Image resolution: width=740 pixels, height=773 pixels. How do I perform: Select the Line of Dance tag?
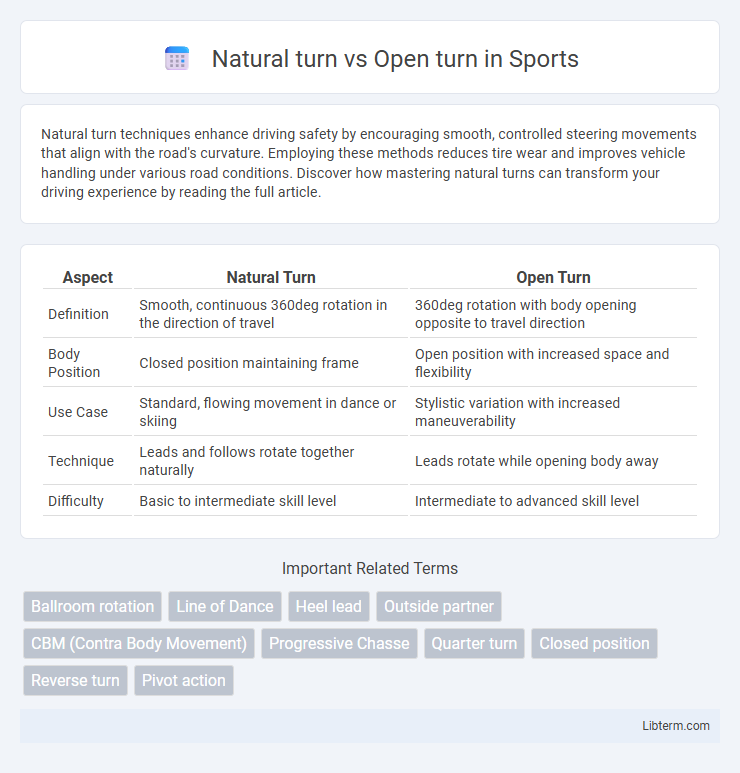click(x=225, y=606)
